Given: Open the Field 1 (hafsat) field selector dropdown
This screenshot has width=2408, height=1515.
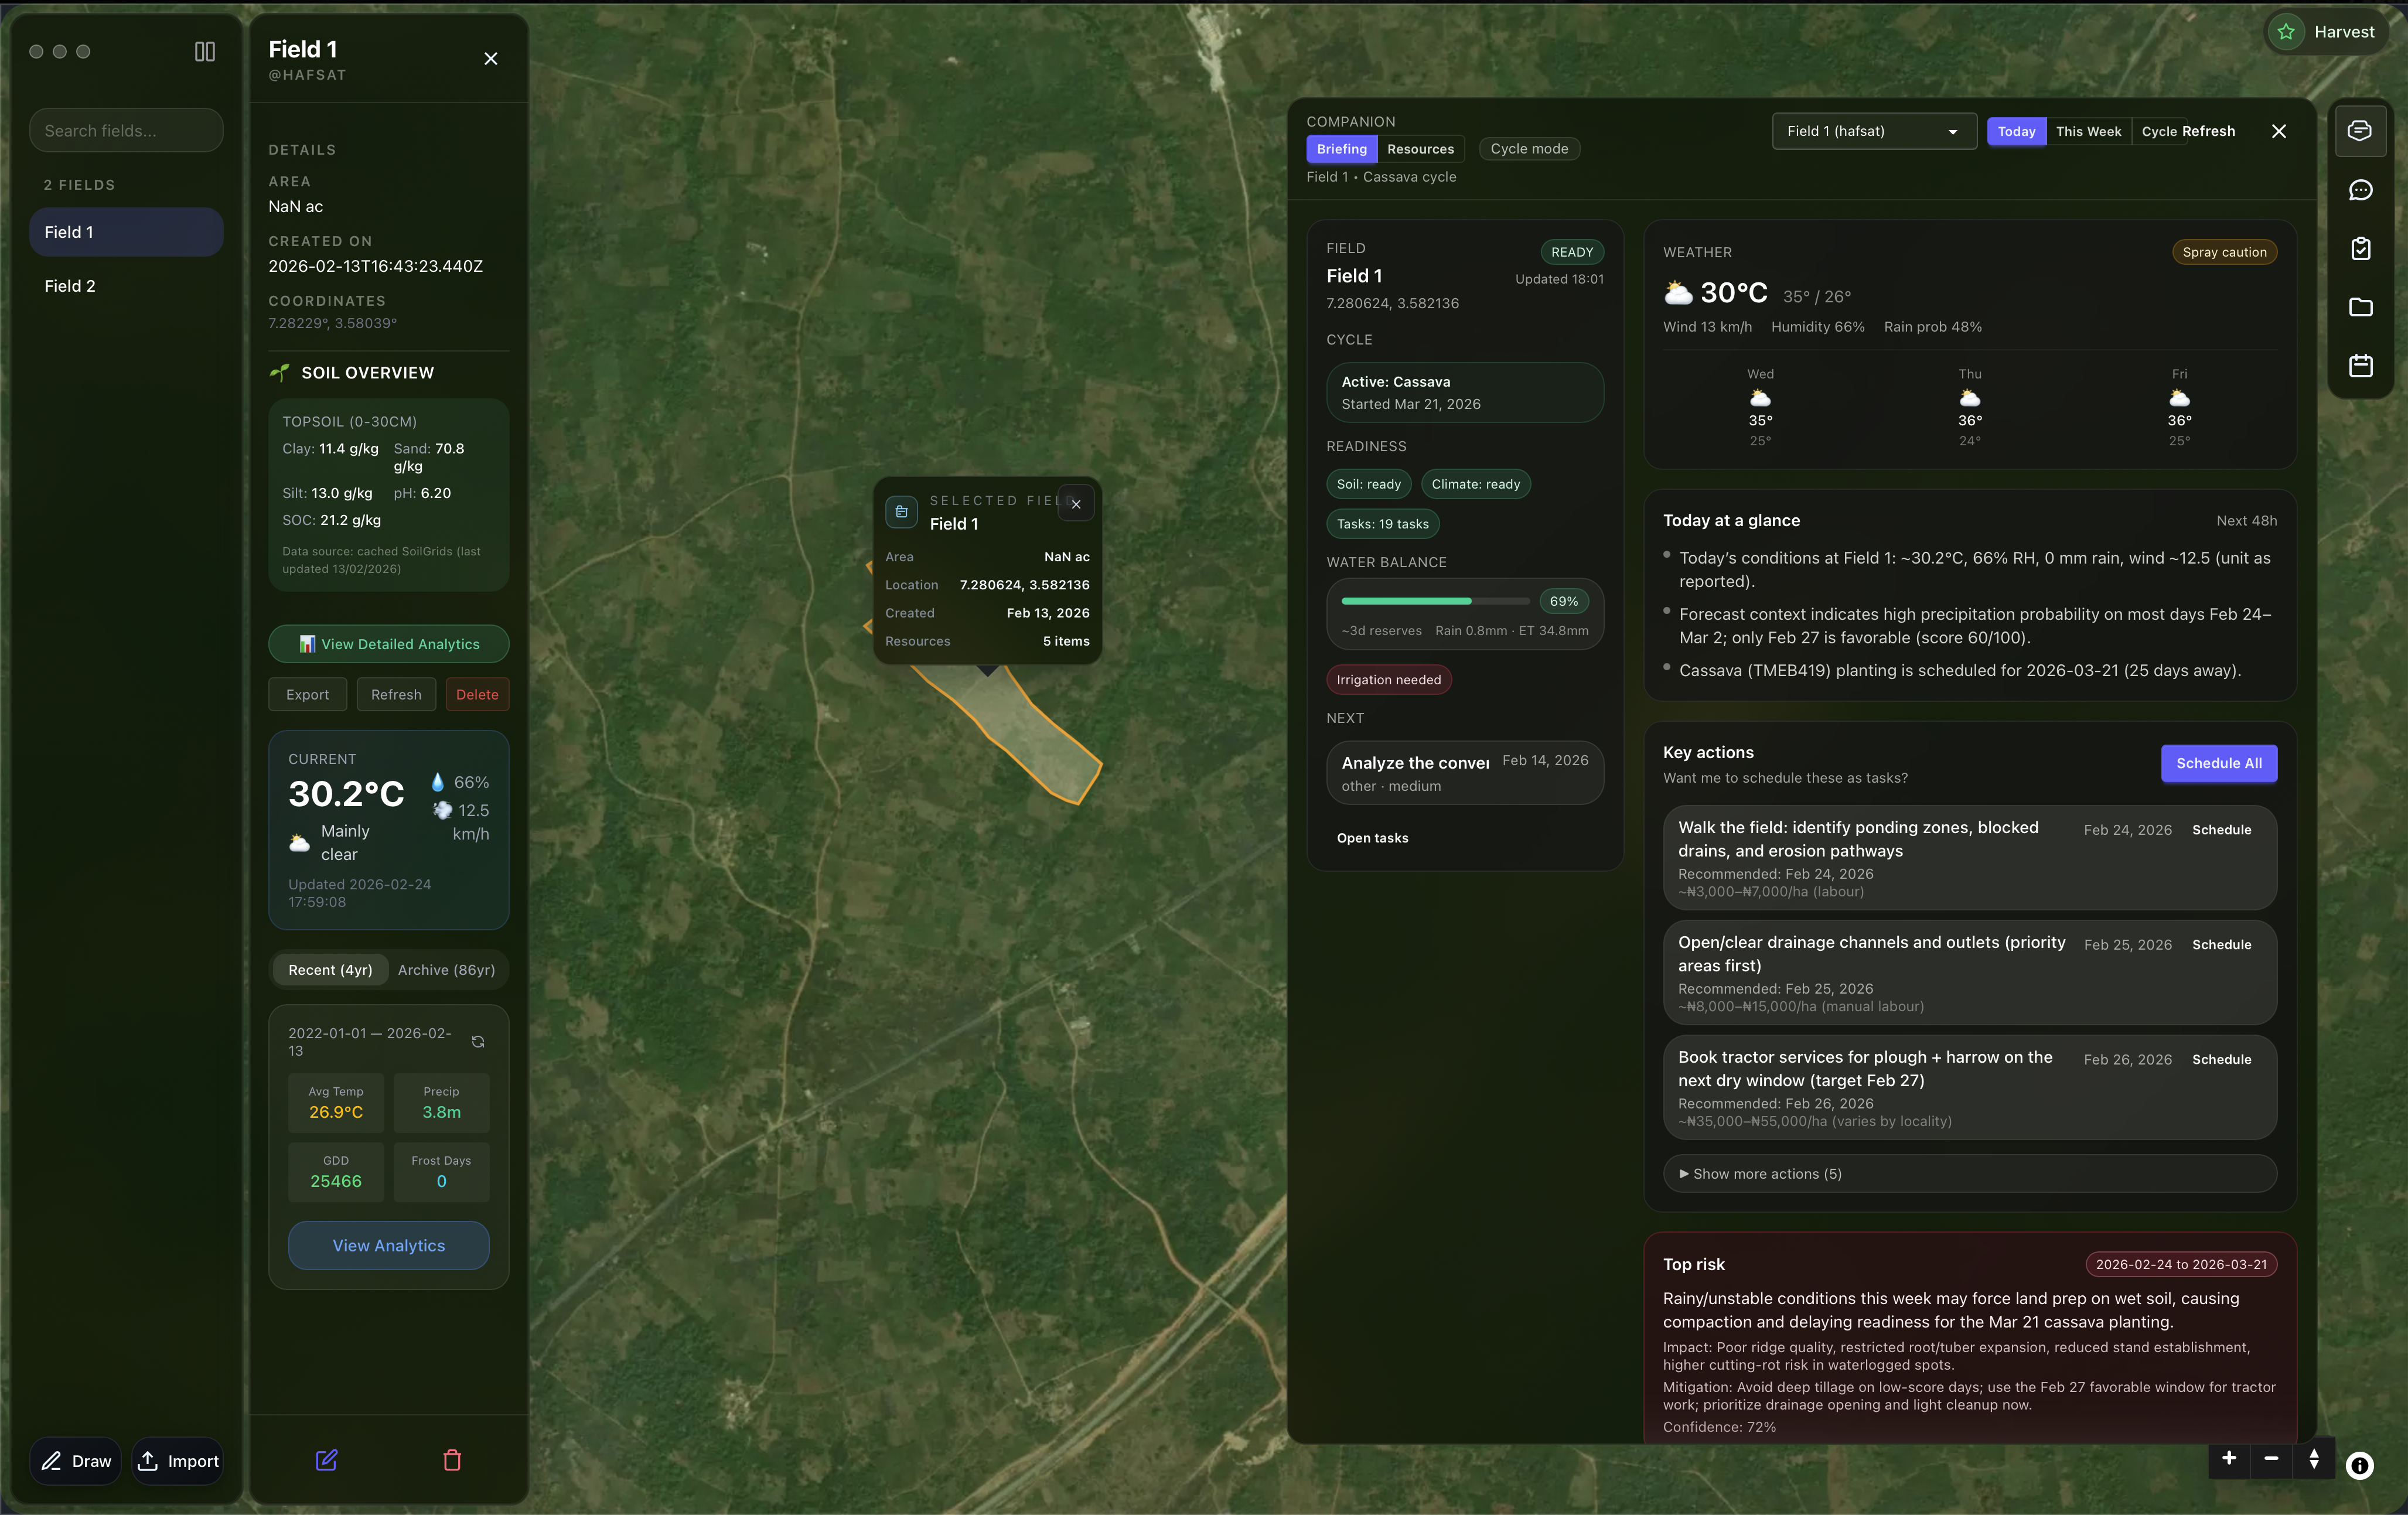Looking at the screenshot, I should (x=1873, y=131).
